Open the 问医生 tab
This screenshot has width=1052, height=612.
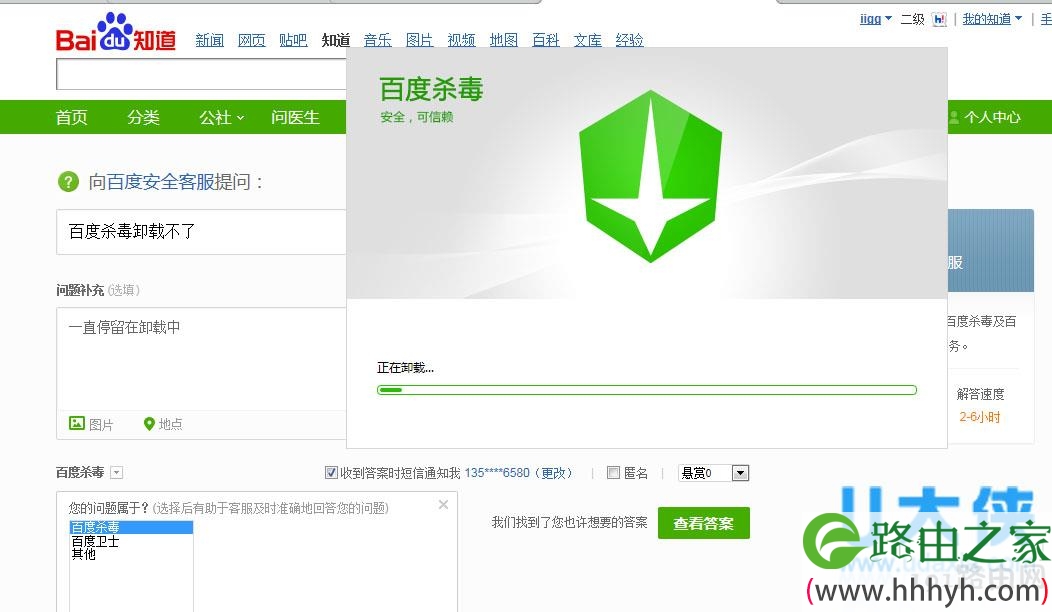point(295,117)
